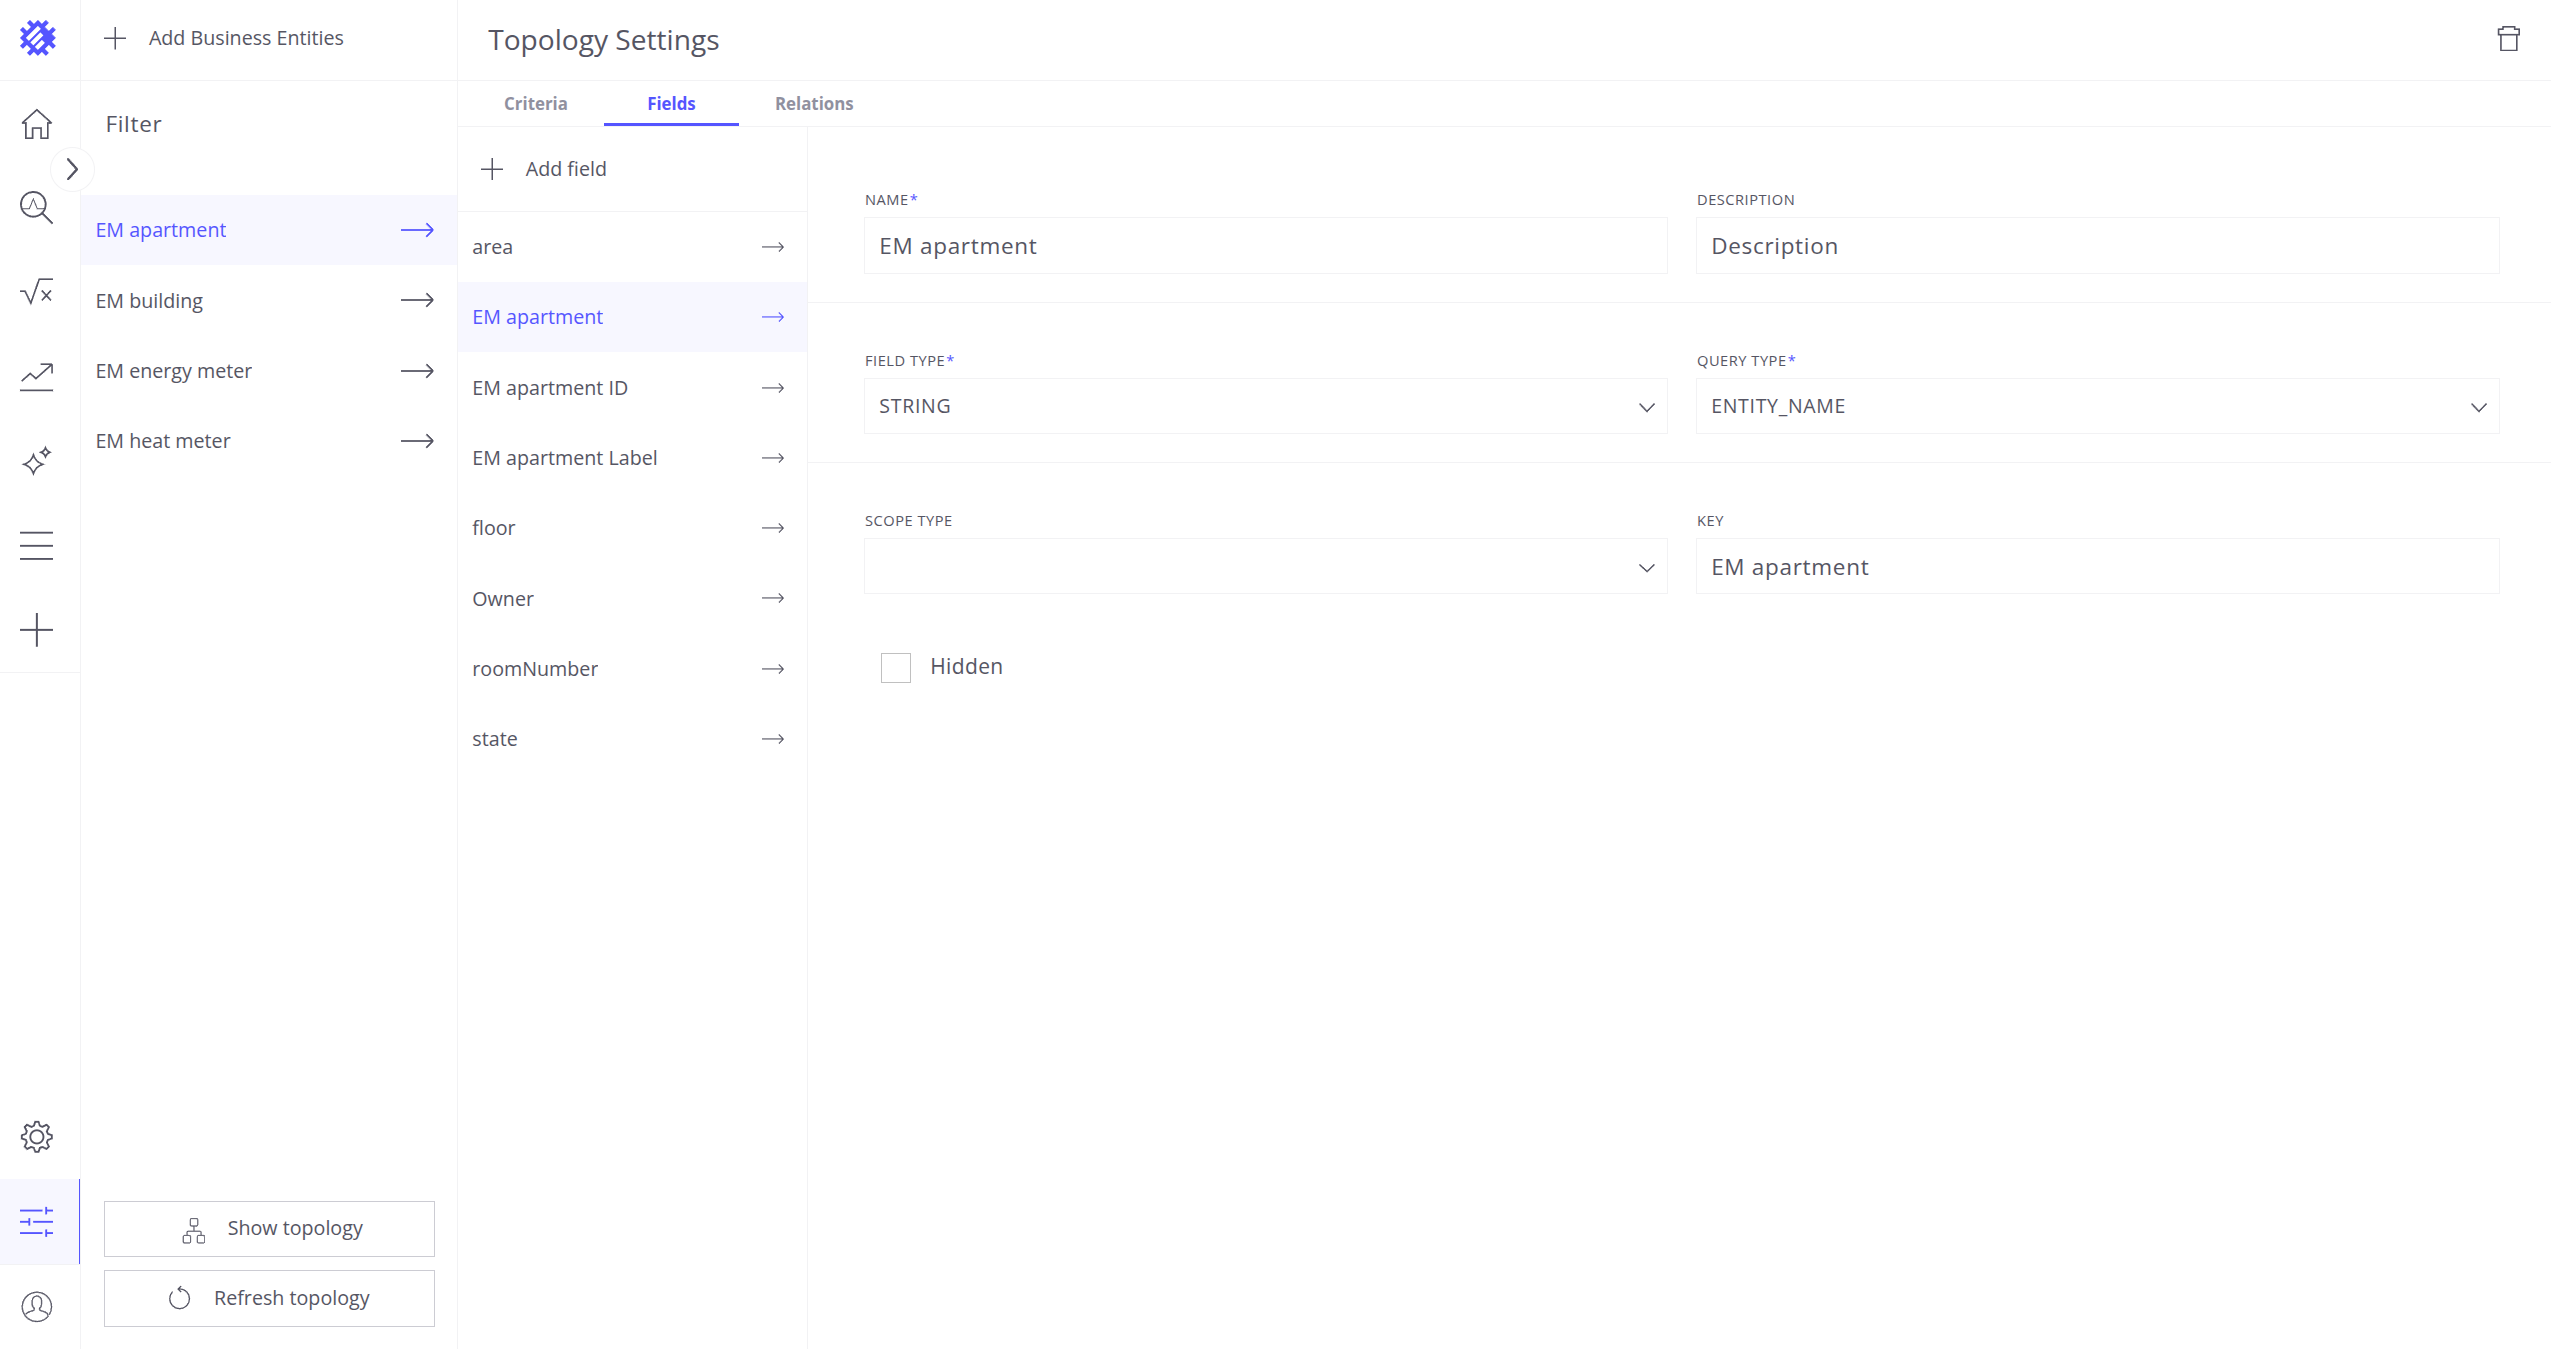Click the Show topology button

[269, 1228]
